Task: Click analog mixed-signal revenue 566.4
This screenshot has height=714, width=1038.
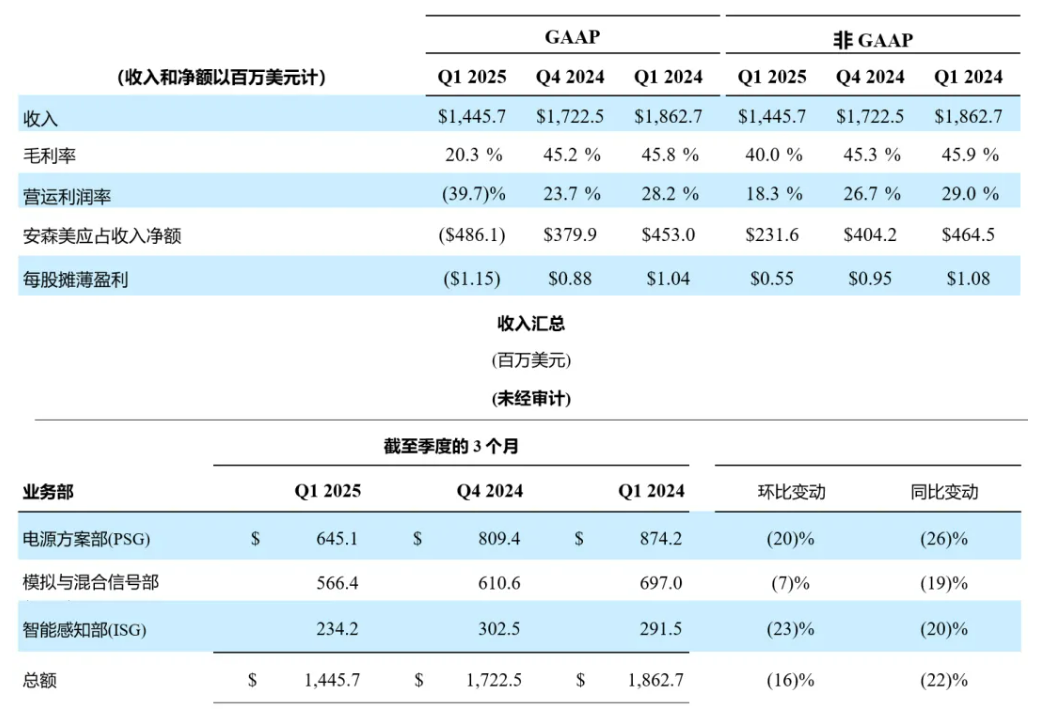Action: tap(337, 583)
